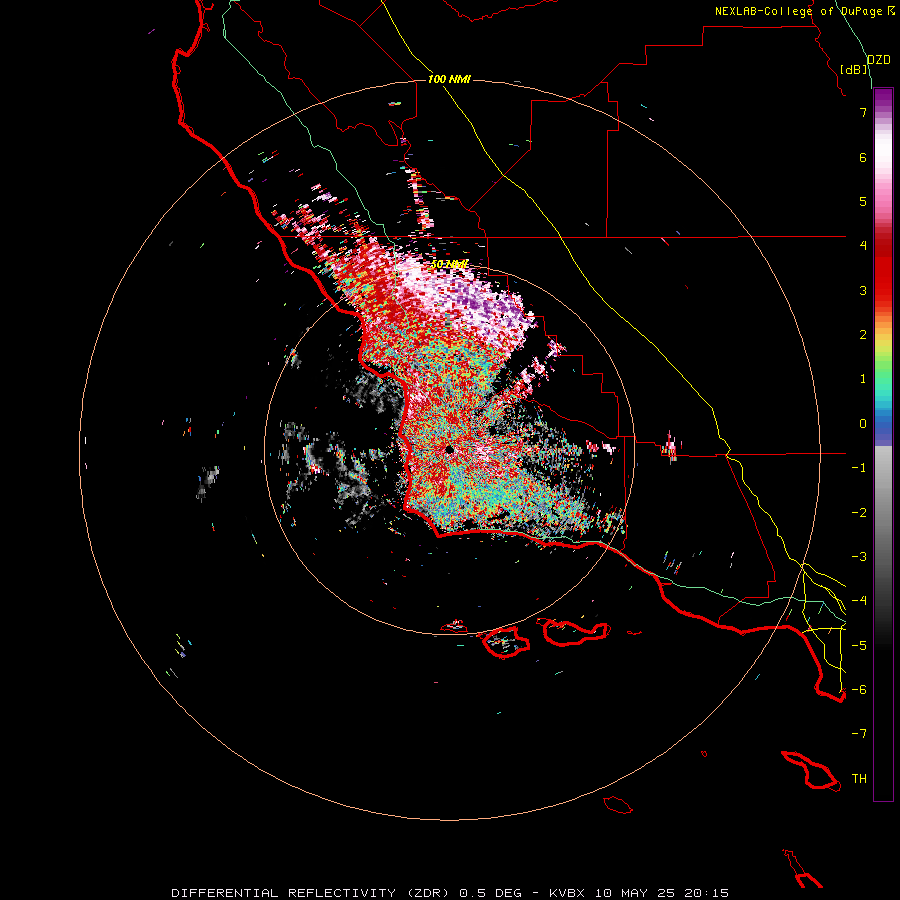
Task: Click the 'DIFFERENTIAL REFLECTIVITY (ZDR)' caption text
Action: pyautogui.click(x=312, y=893)
